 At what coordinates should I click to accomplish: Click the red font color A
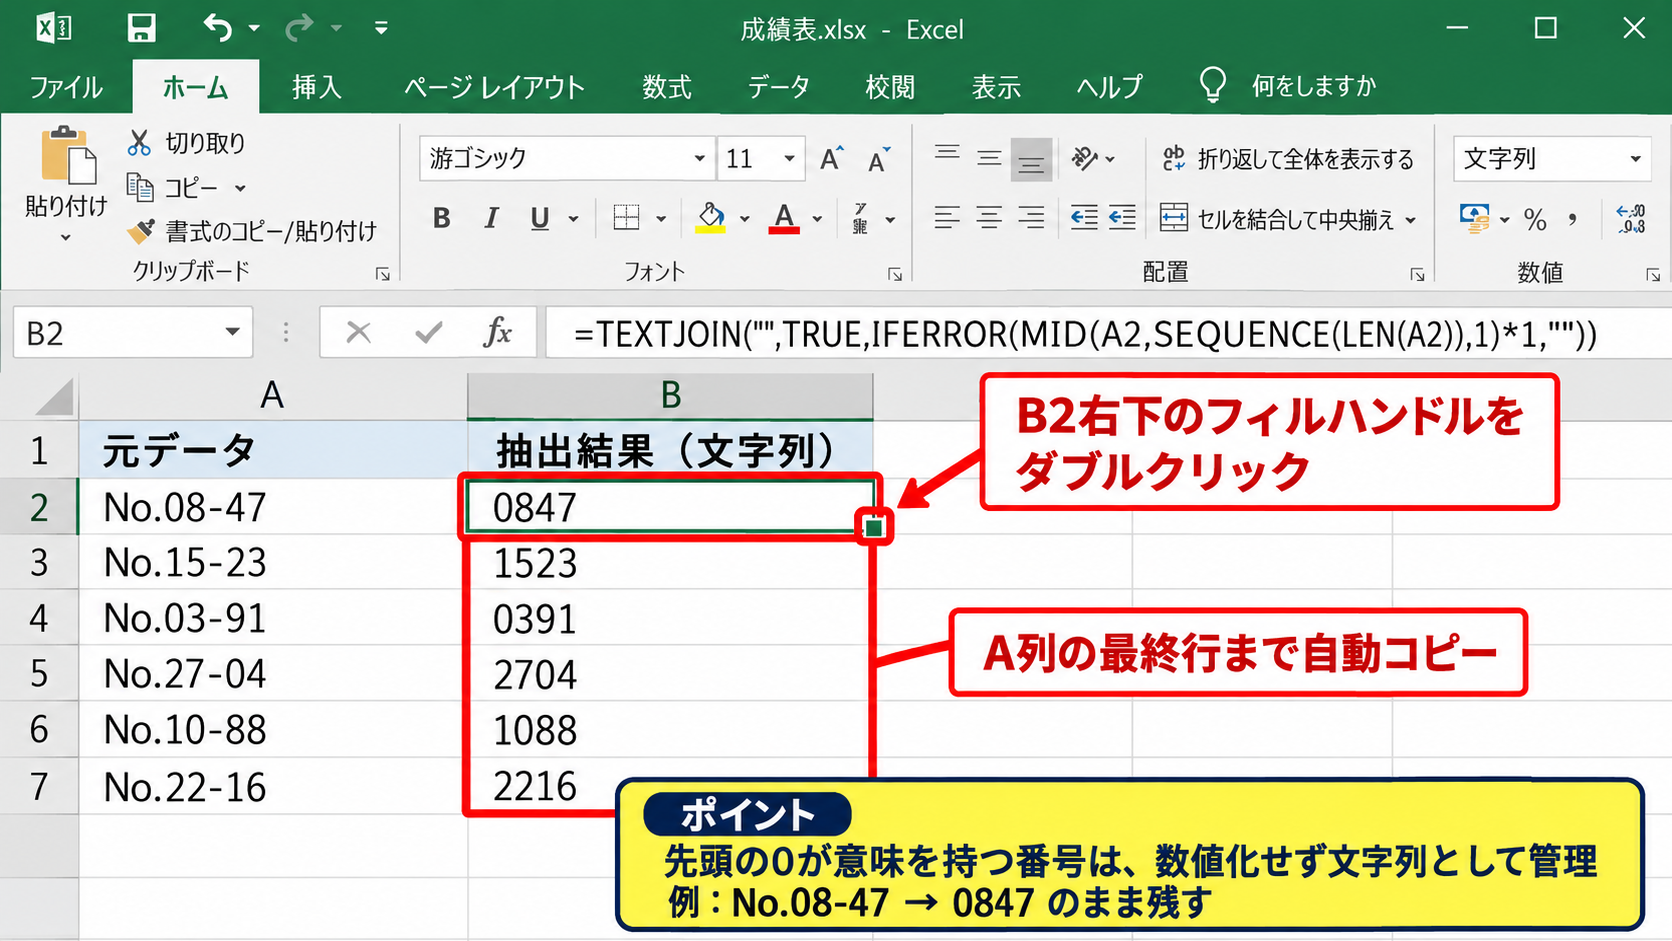click(784, 218)
